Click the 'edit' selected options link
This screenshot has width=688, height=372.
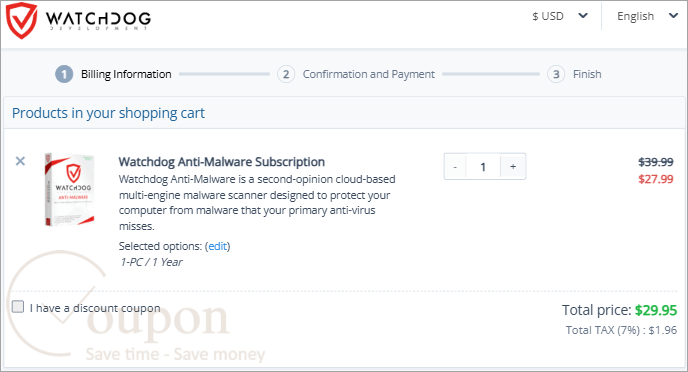click(x=218, y=246)
